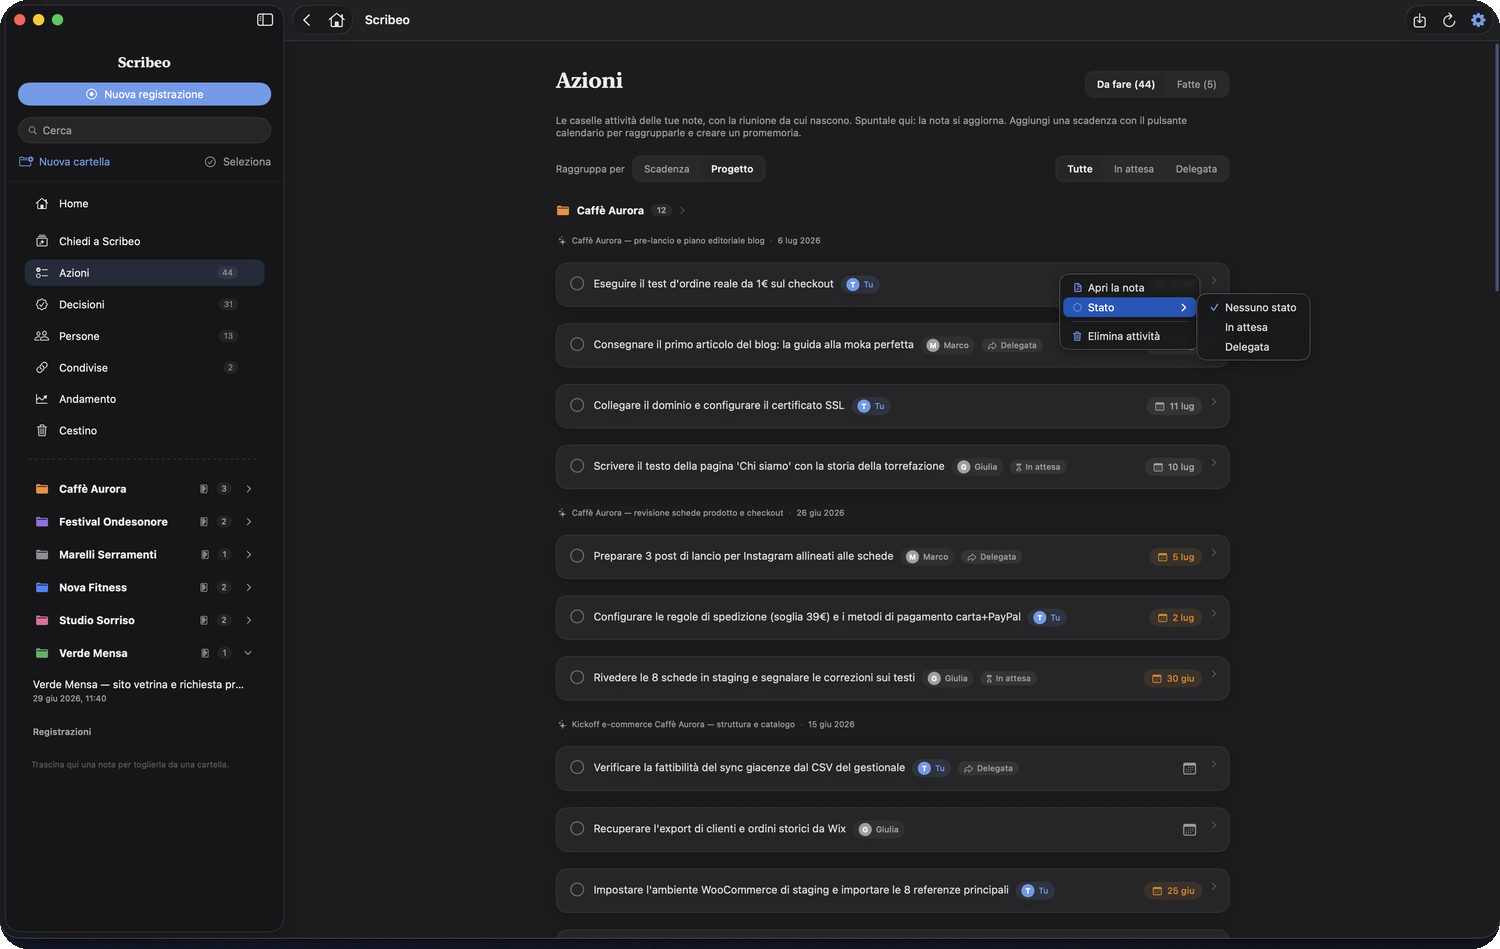Open Persone in sidebar
Screen dimensions: 1500x949
pos(144,336)
